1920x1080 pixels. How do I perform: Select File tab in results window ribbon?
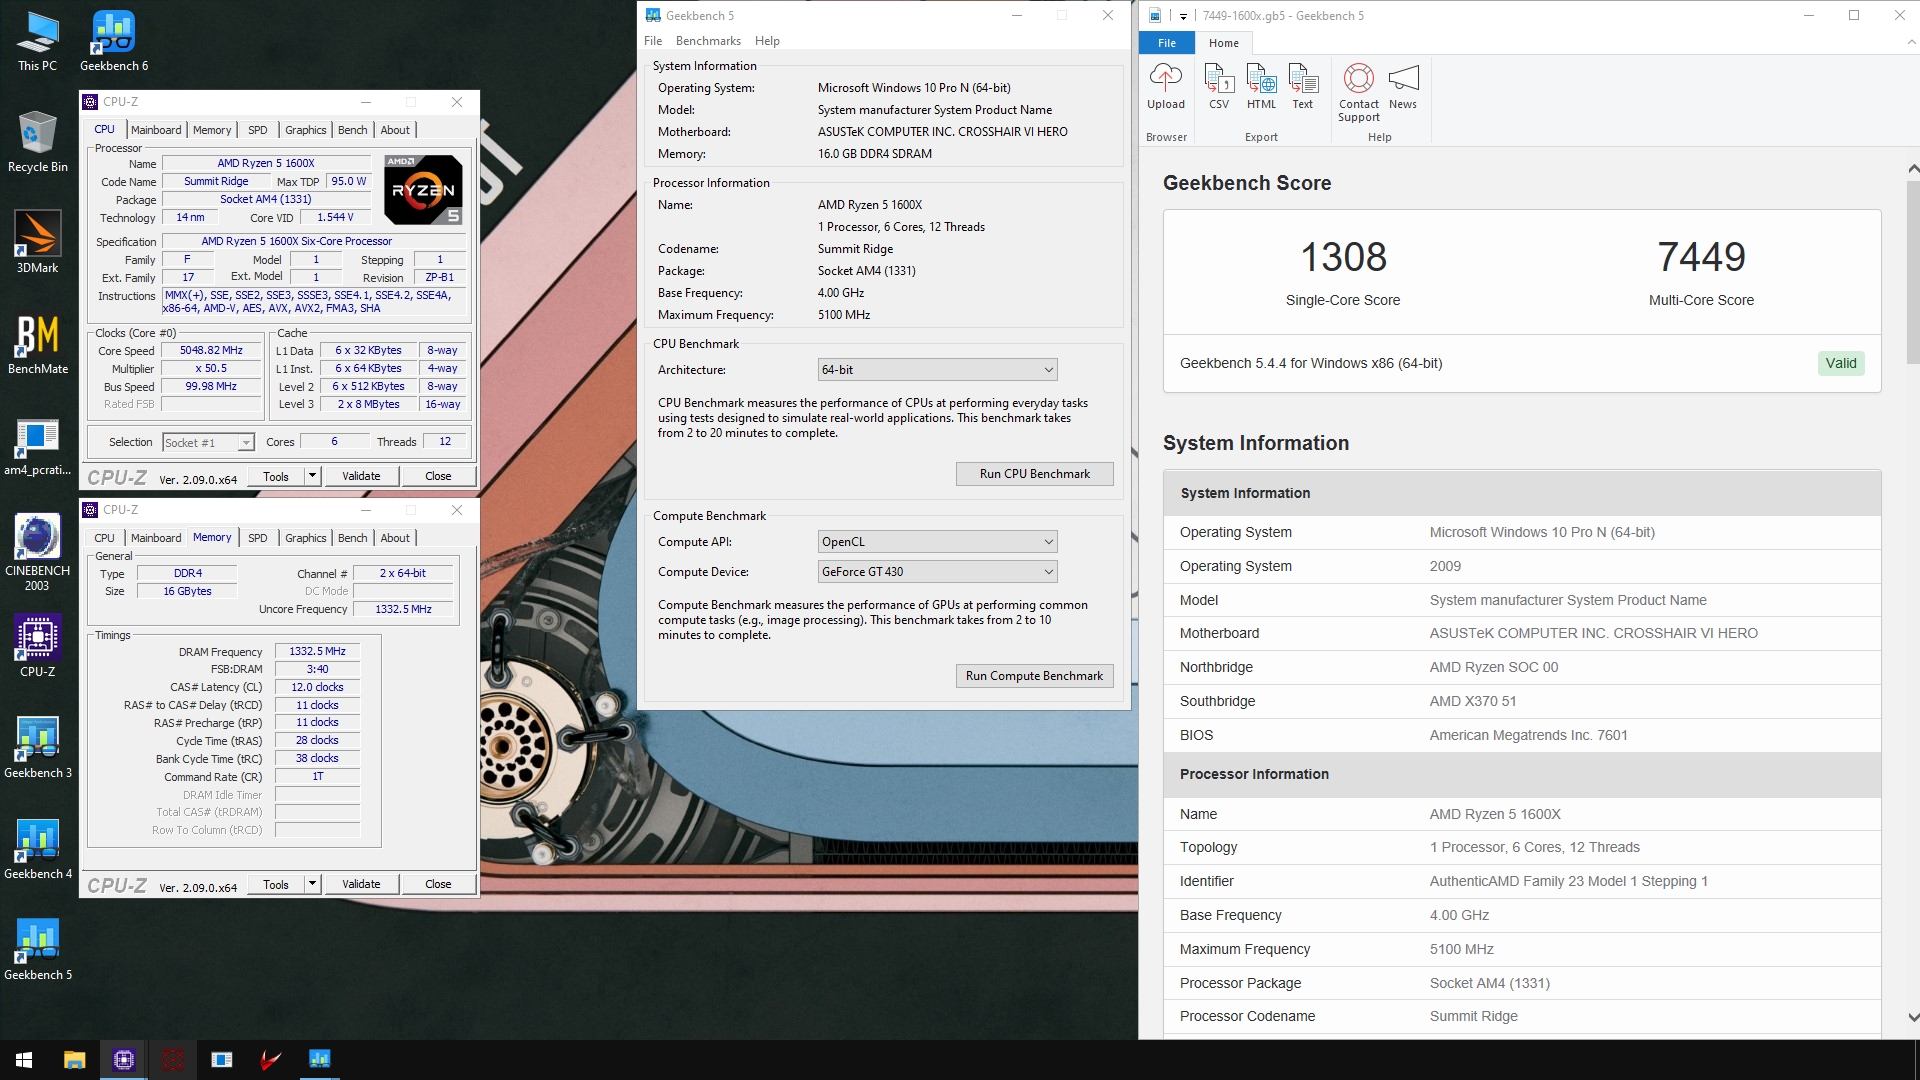click(1167, 43)
